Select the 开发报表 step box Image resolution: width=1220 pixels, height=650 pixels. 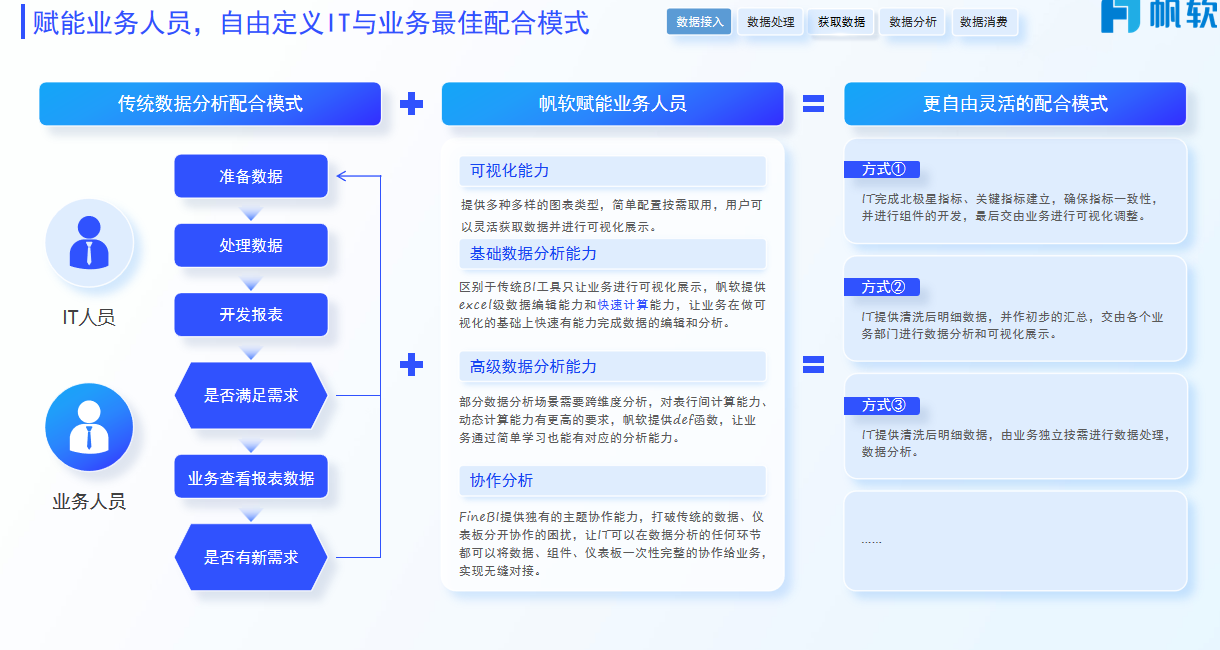pos(251,314)
